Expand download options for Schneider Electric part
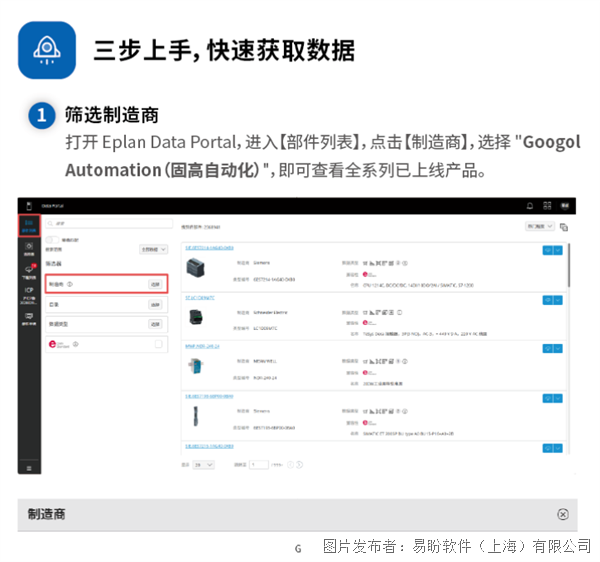The image size is (600, 562). tap(558, 300)
